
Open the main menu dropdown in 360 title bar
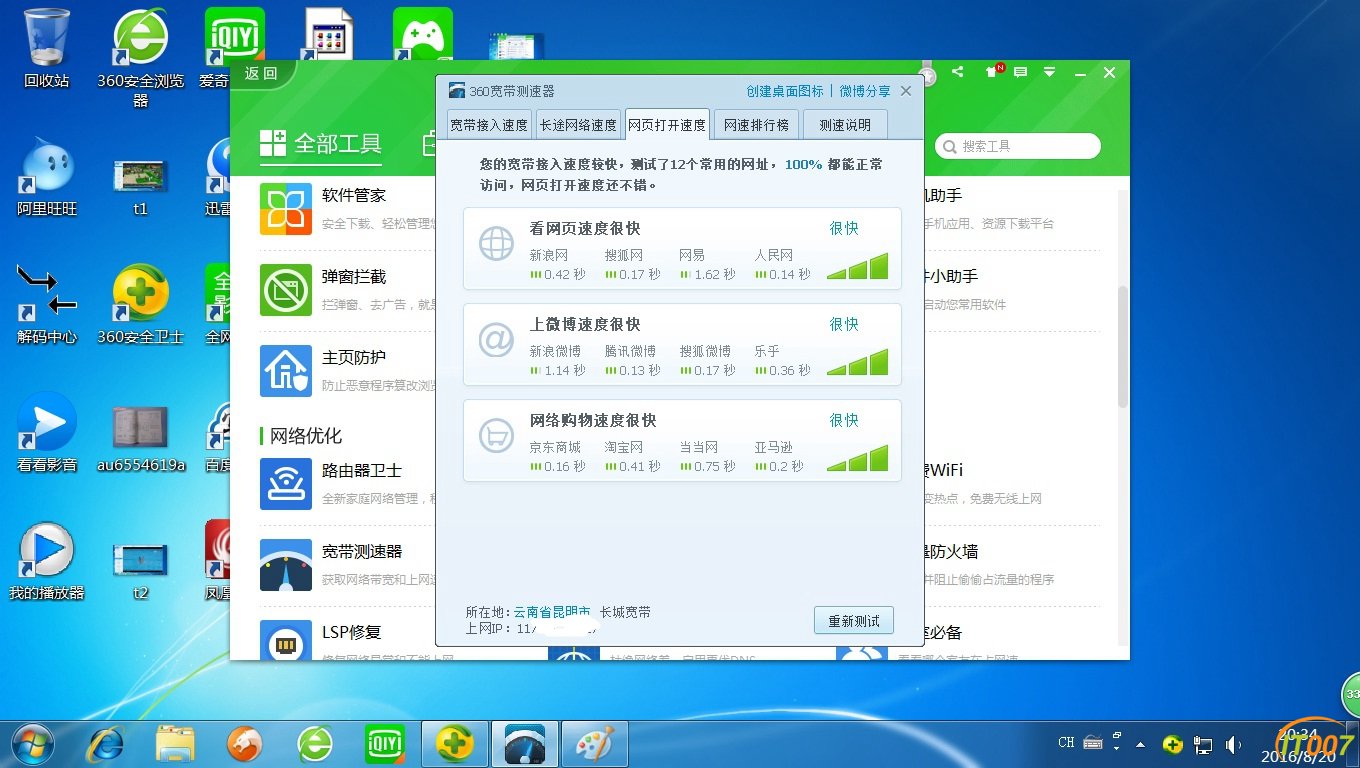[1049, 72]
